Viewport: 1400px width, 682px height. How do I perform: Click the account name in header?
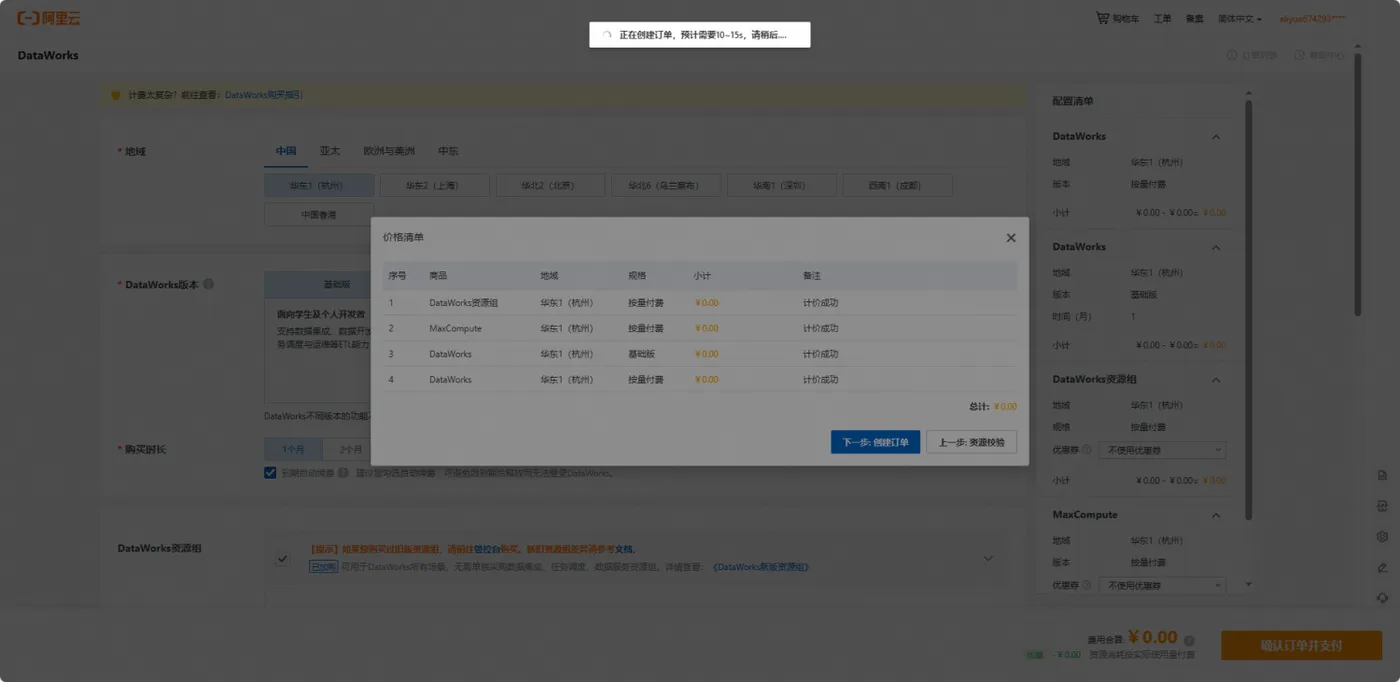[x=1312, y=19]
